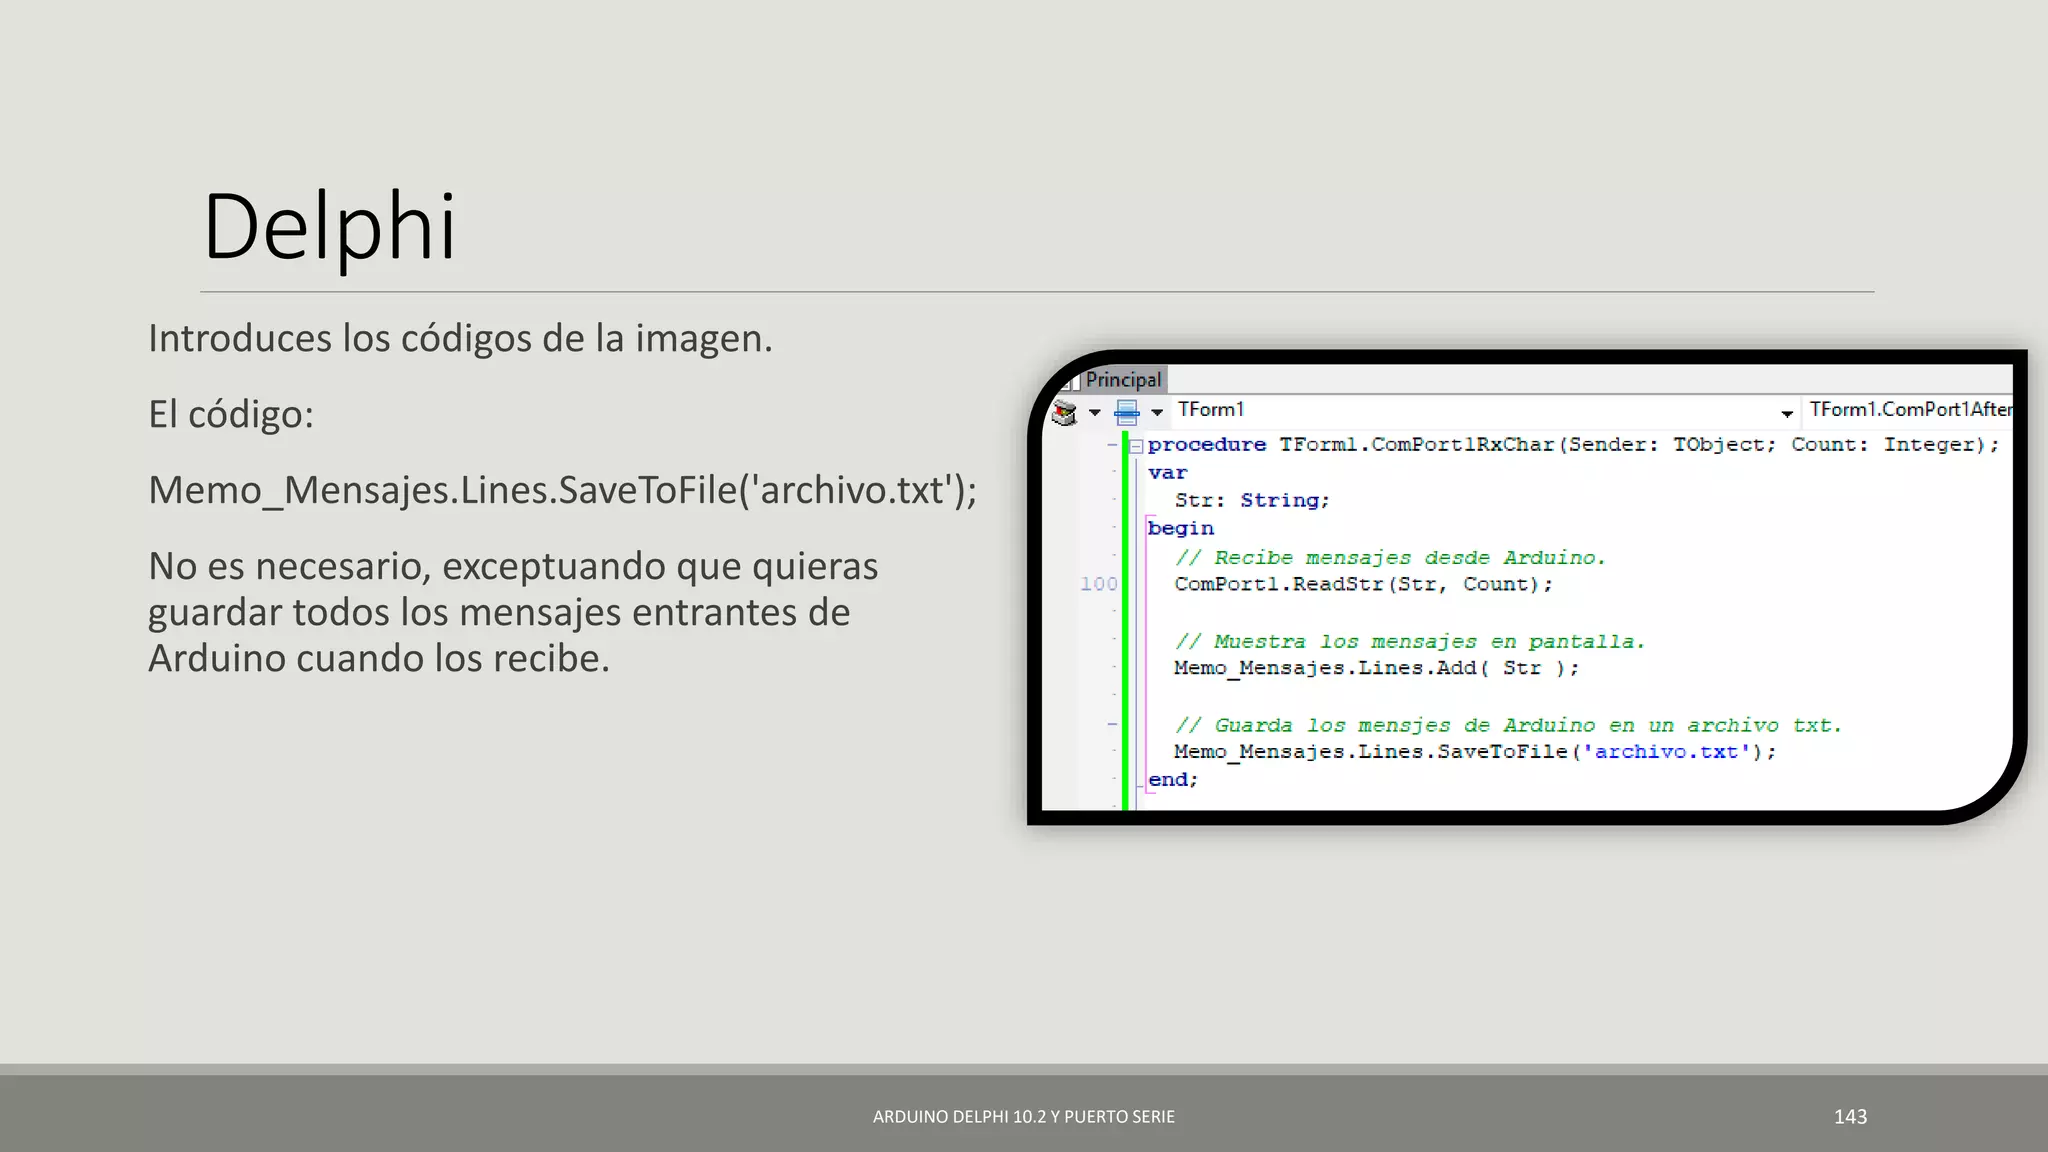The height and width of the screenshot is (1152, 2048).
Task: Click the ComPort1.ReadStr(Str, Count); code line
Action: click(x=1363, y=584)
